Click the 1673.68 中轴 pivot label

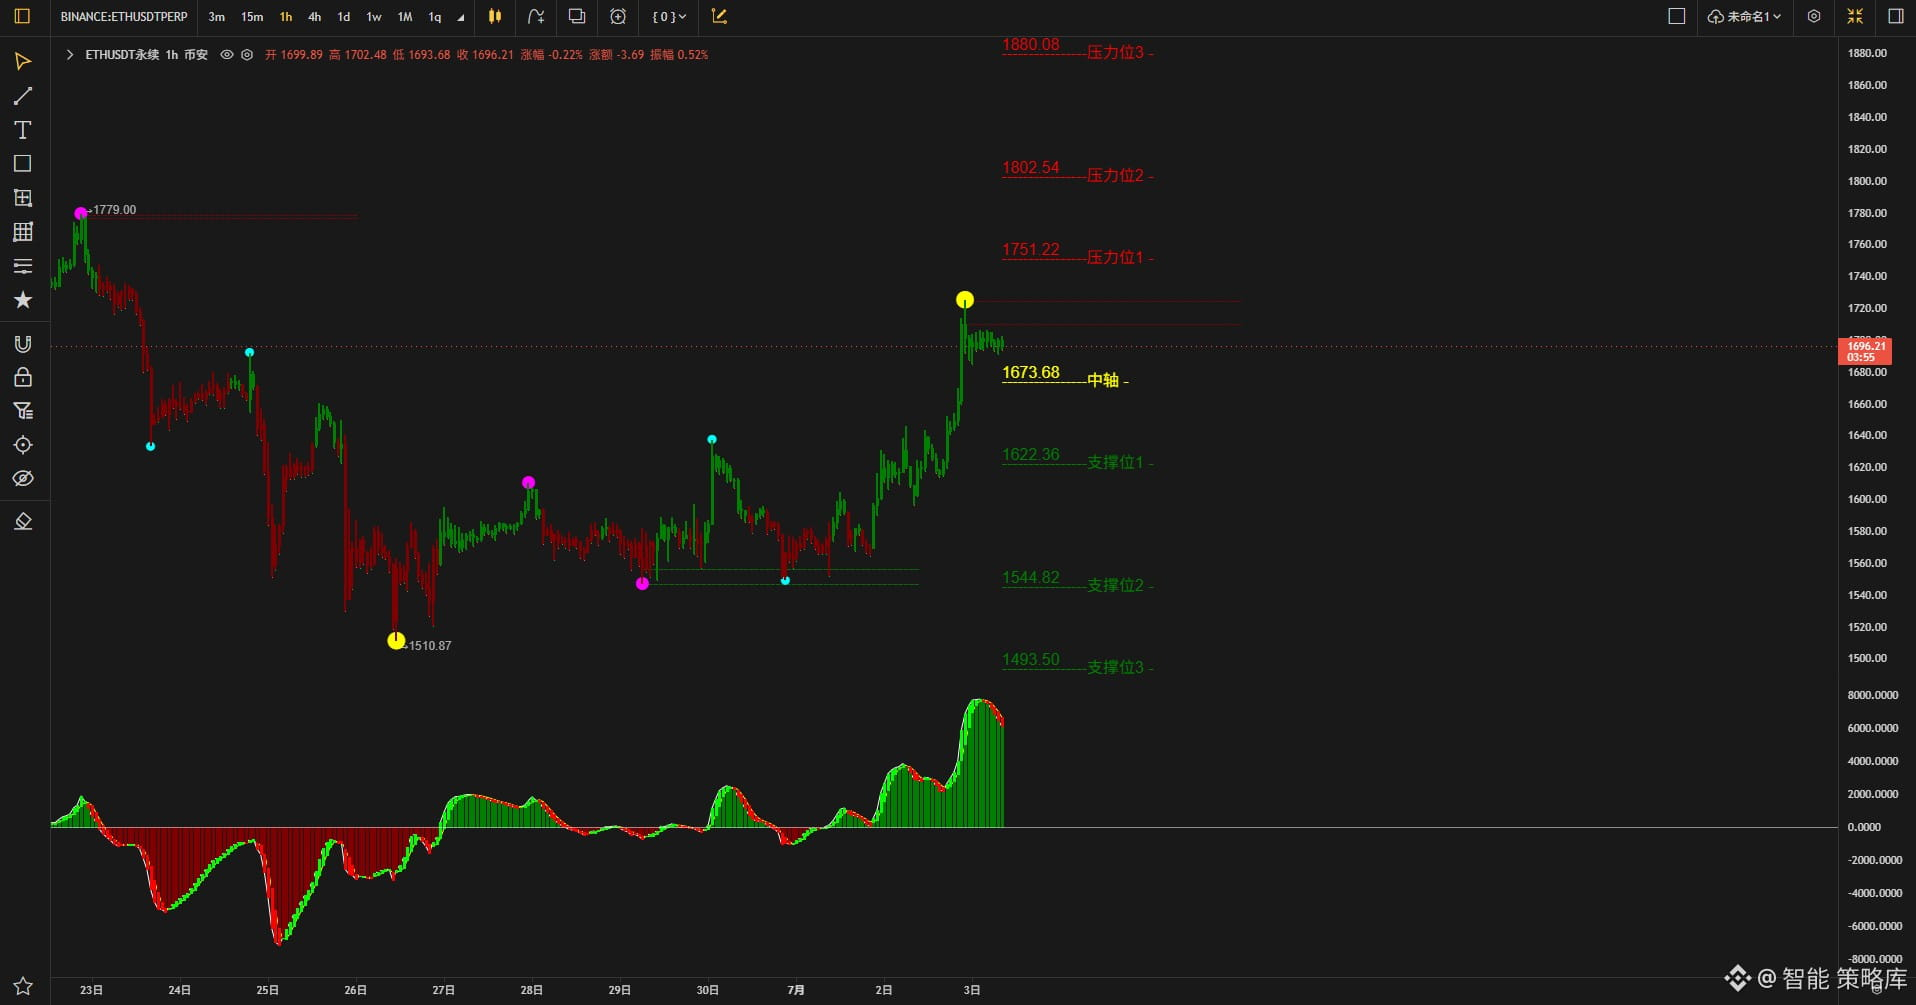point(1065,375)
